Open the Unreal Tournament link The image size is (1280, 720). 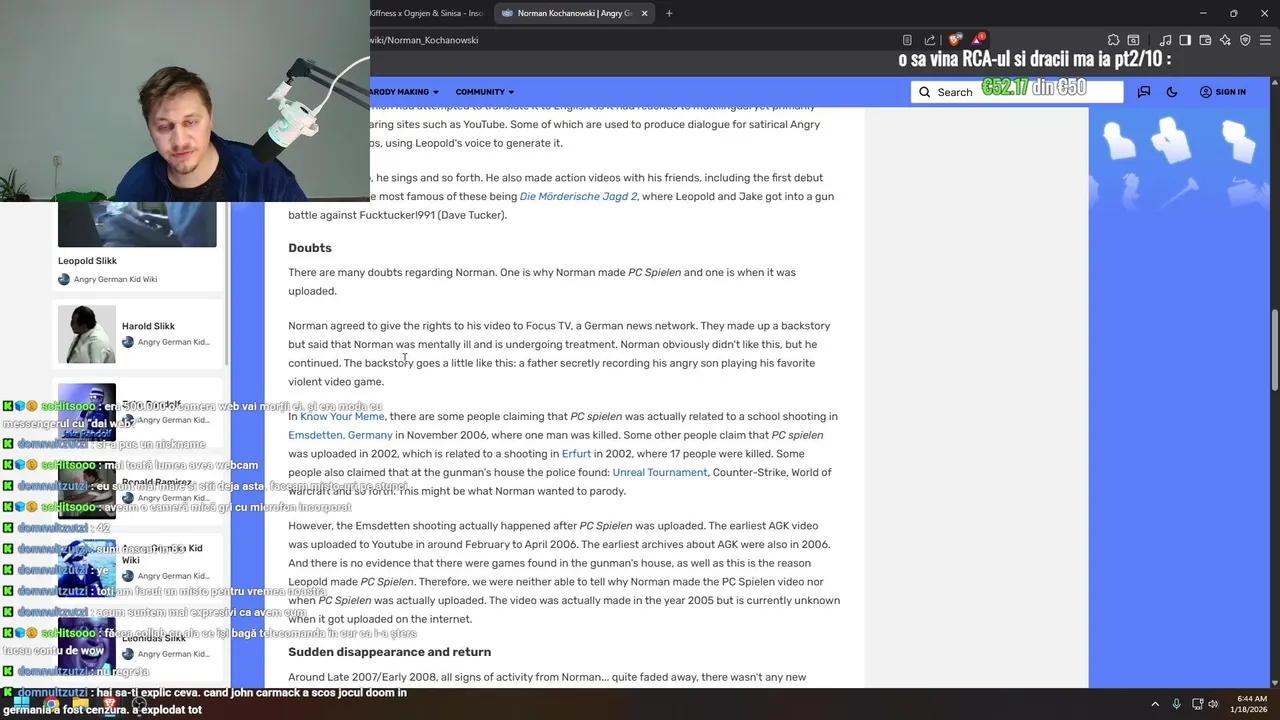(659, 472)
